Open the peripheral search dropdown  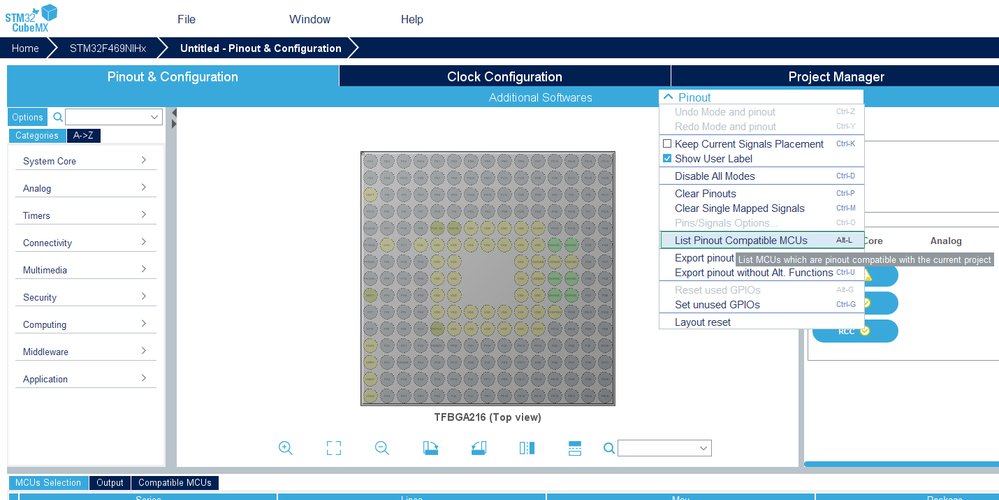(x=154, y=117)
